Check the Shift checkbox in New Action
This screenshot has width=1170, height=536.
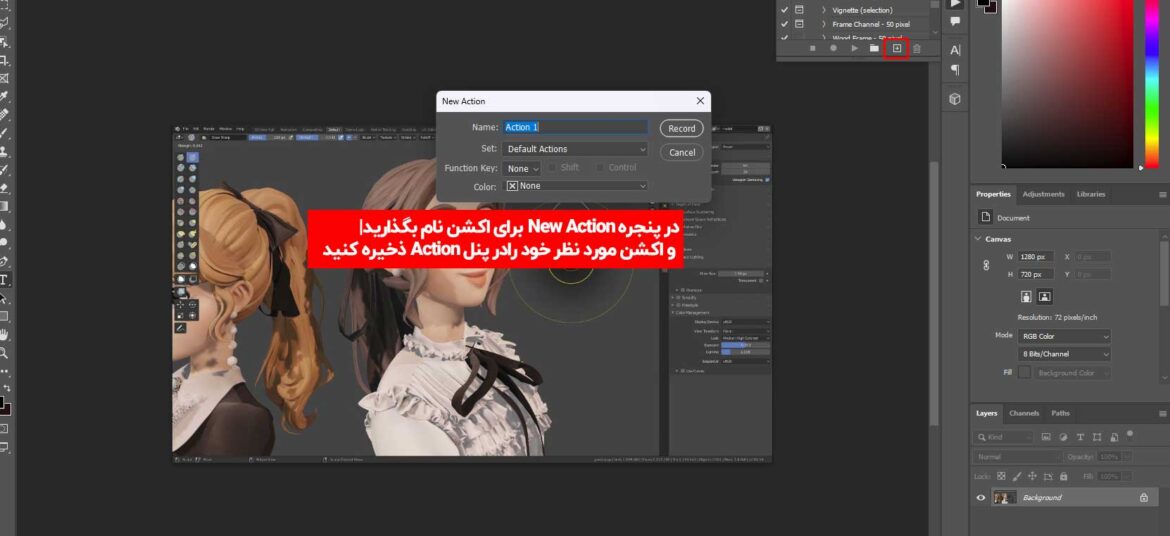click(x=552, y=168)
